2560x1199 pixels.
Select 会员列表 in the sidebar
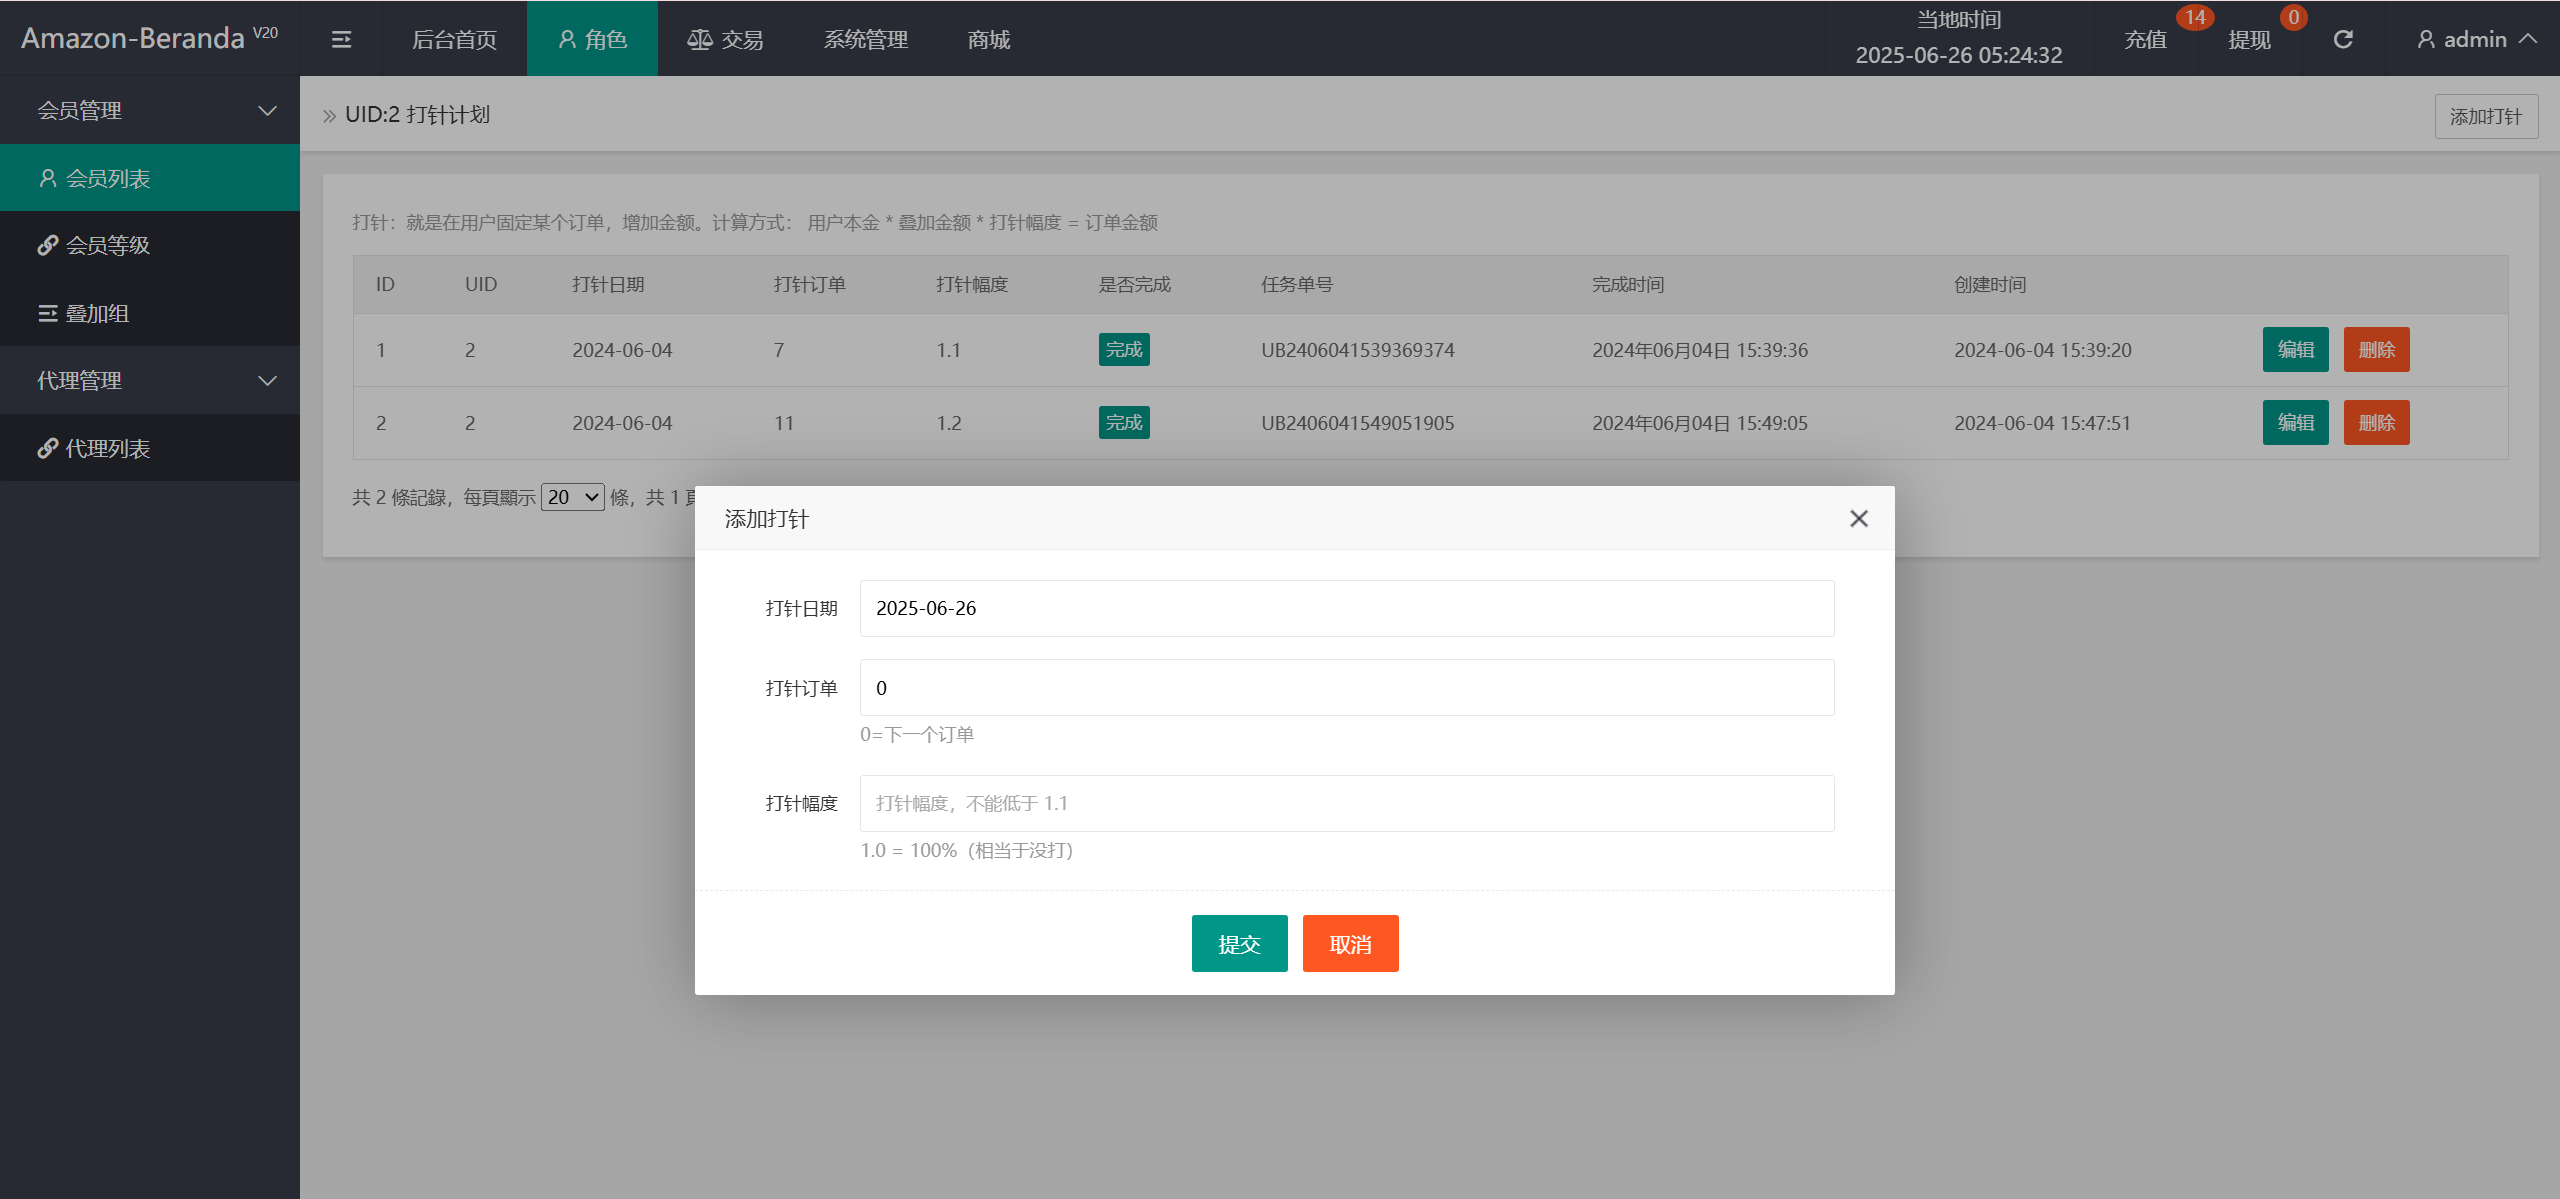pyautogui.click(x=108, y=178)
